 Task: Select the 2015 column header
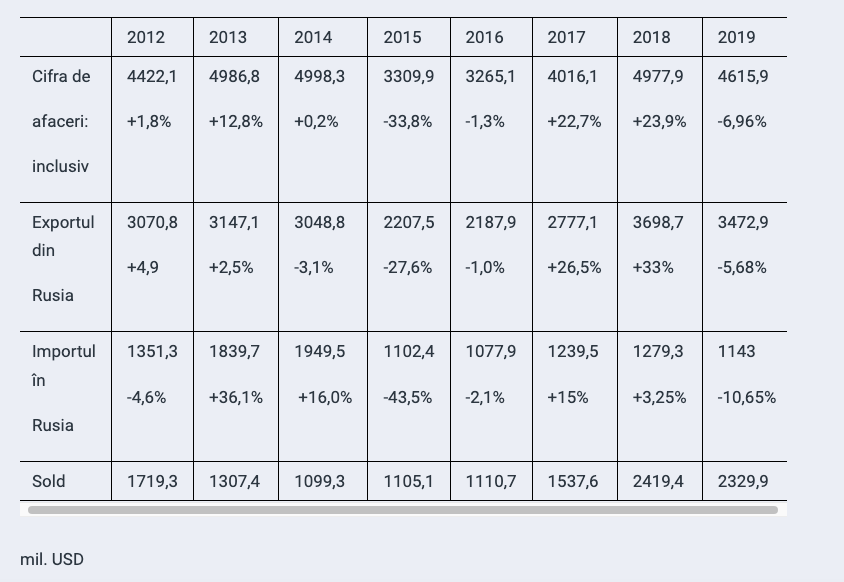pos(402,37)
